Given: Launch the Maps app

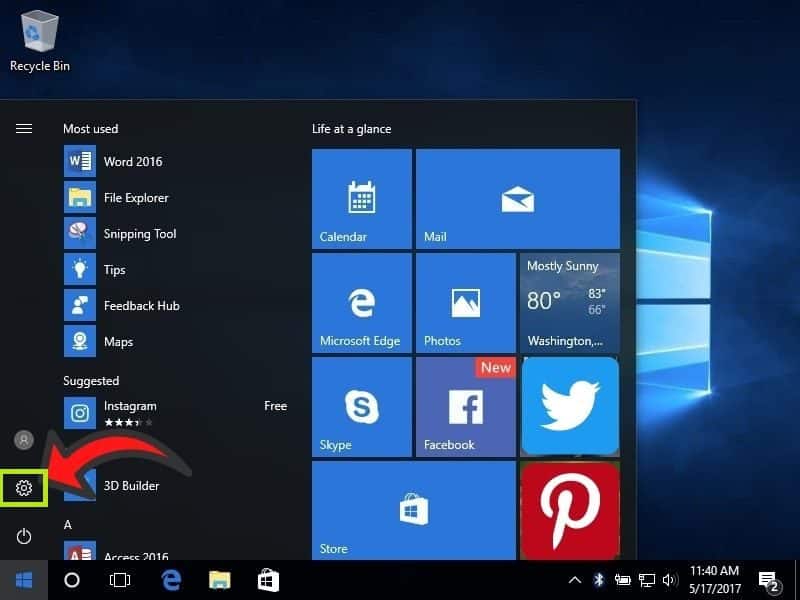Looking at the screenshot, I should (176, 341).
